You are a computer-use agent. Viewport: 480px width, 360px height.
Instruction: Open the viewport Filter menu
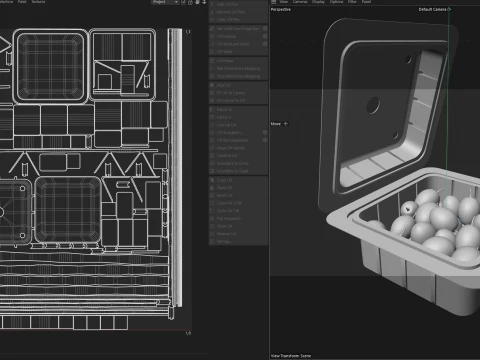(352, 2)
